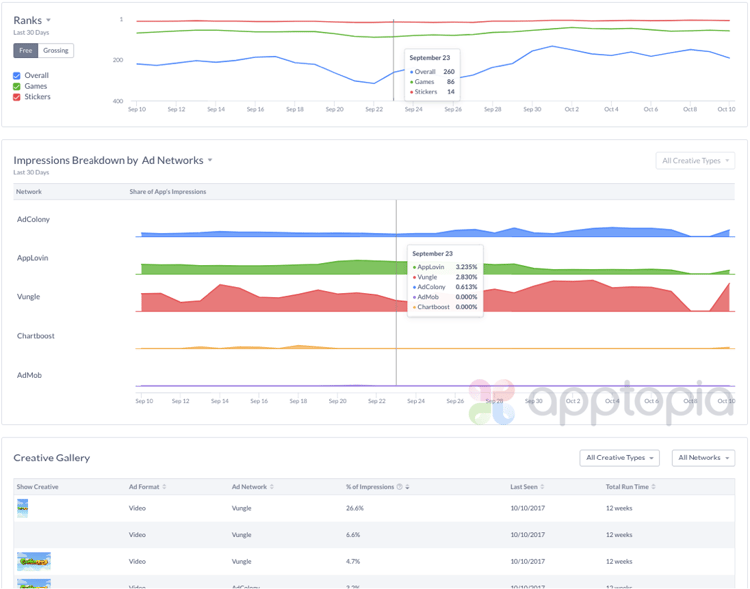Click Sep 16 on the Ranks axis
This screenshot has width=750, height=589.
coord(255,109)
